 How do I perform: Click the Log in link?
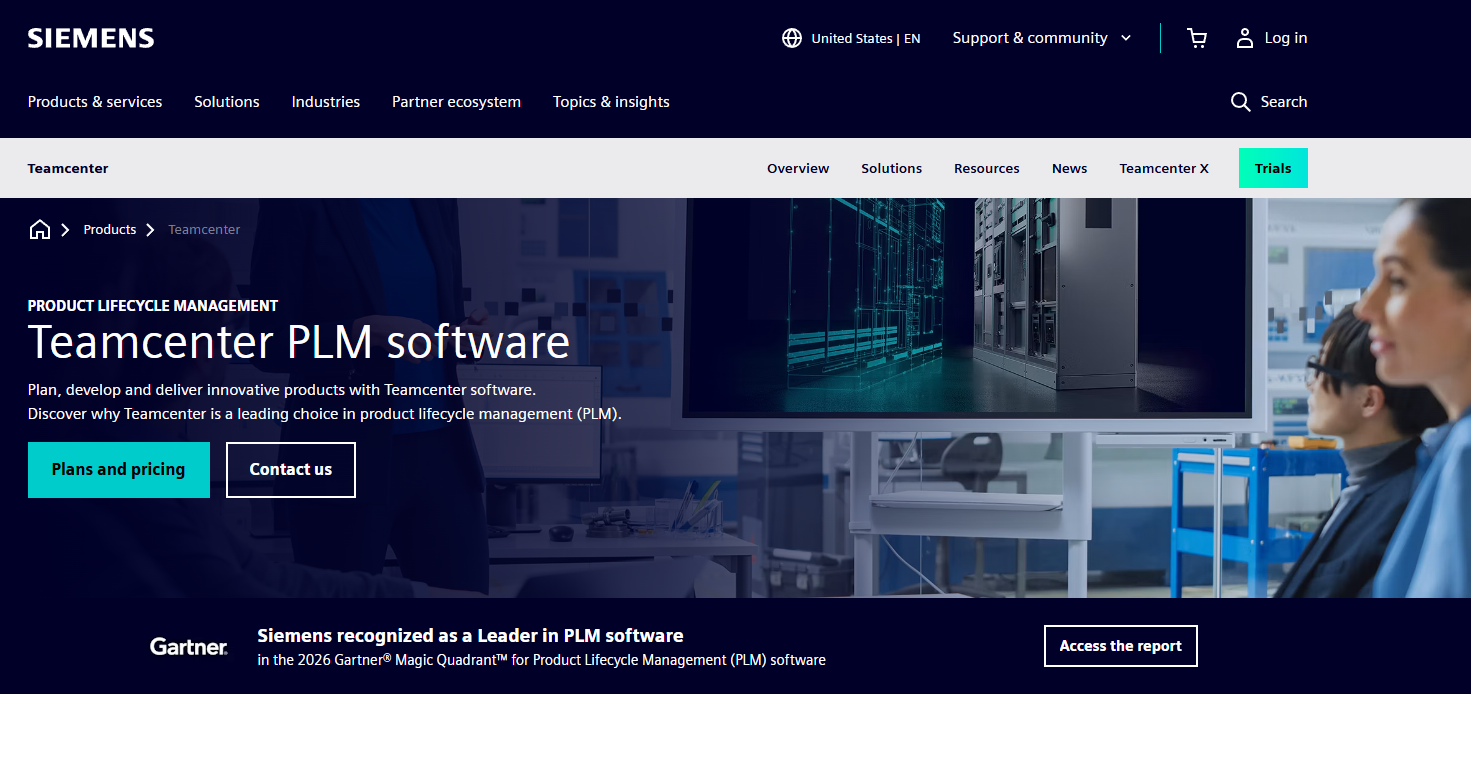[1286, 38]
